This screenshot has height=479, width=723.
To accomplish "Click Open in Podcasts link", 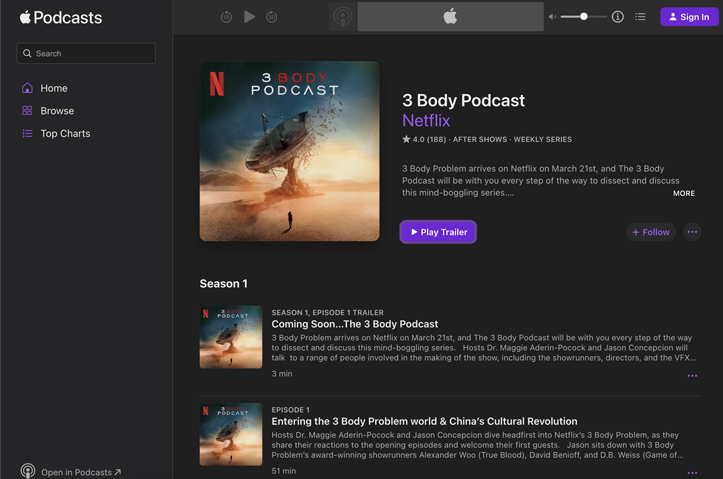I will [81, 472].
